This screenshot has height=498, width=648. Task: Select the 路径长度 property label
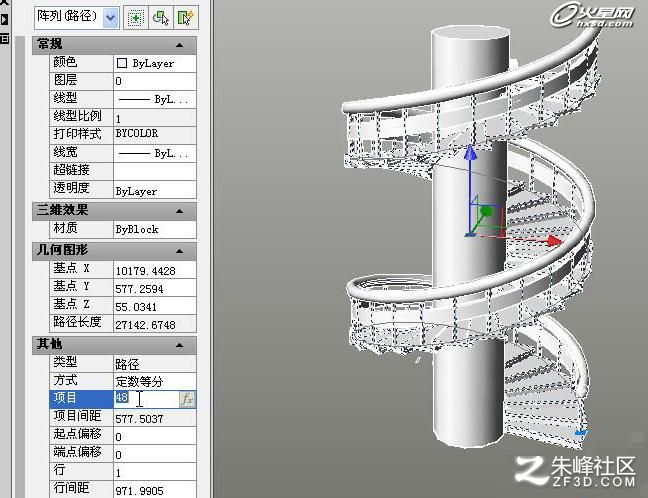[x=77, y=322]
